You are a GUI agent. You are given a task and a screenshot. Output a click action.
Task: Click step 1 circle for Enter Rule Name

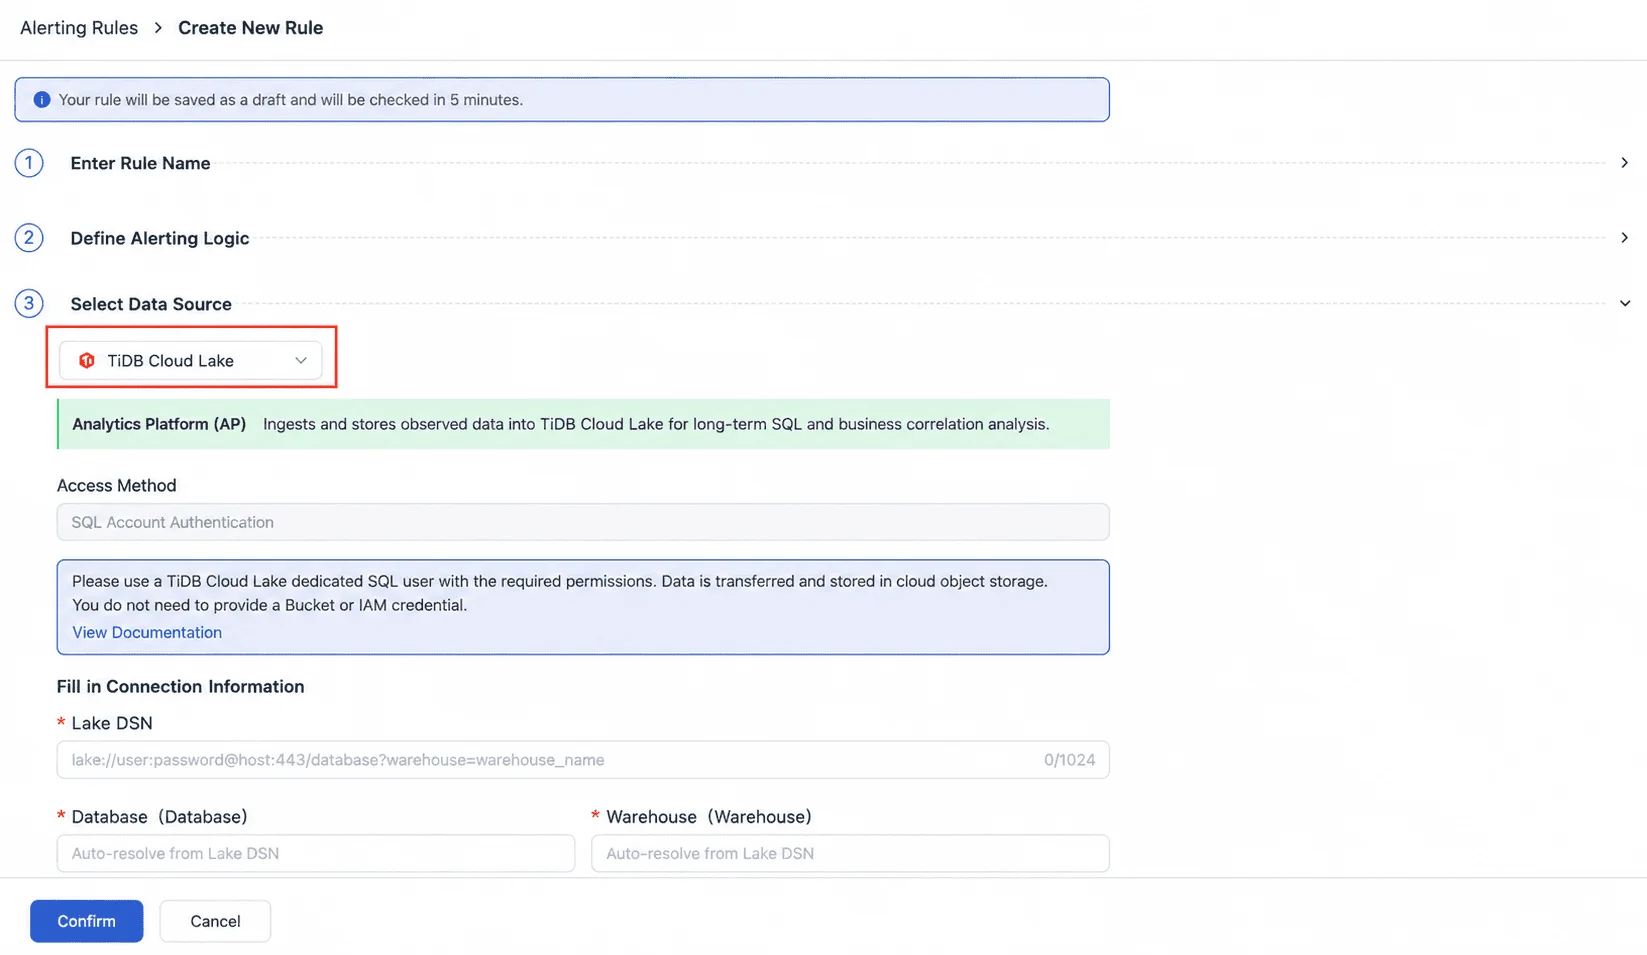pos(29,163)
